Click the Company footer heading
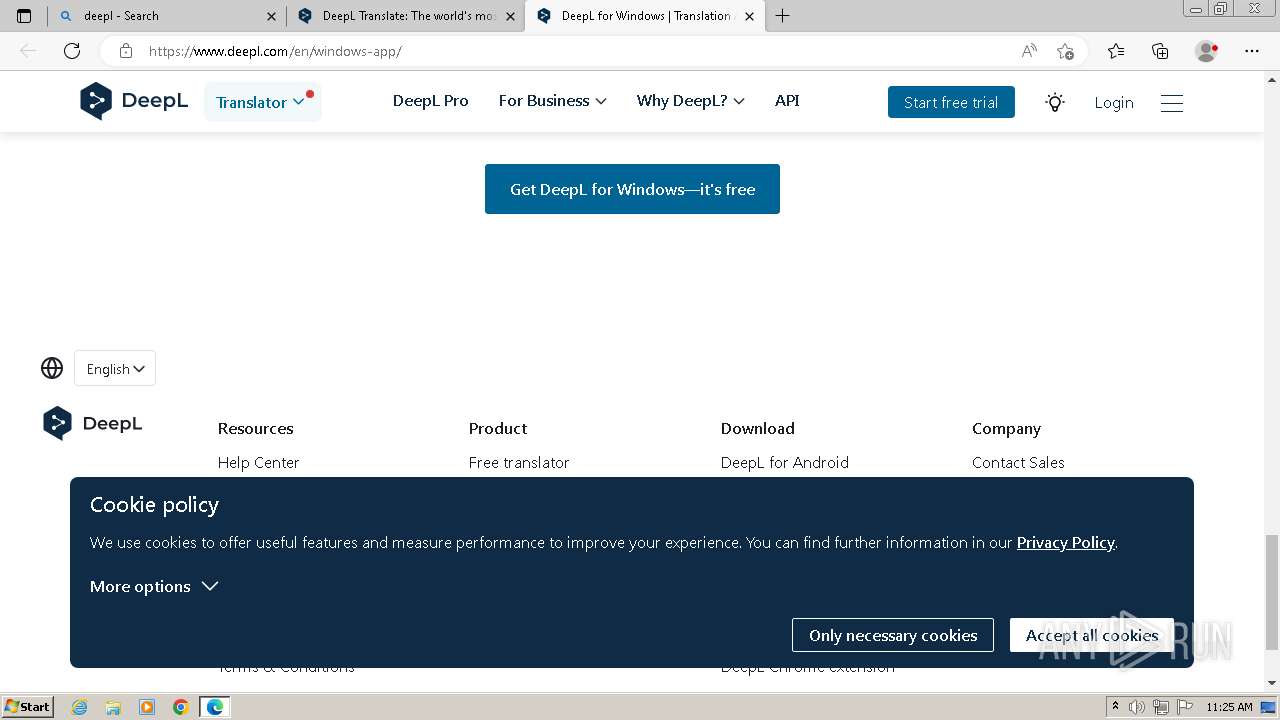This screenshot has width=1280, height=720. tap(1006, 428)
